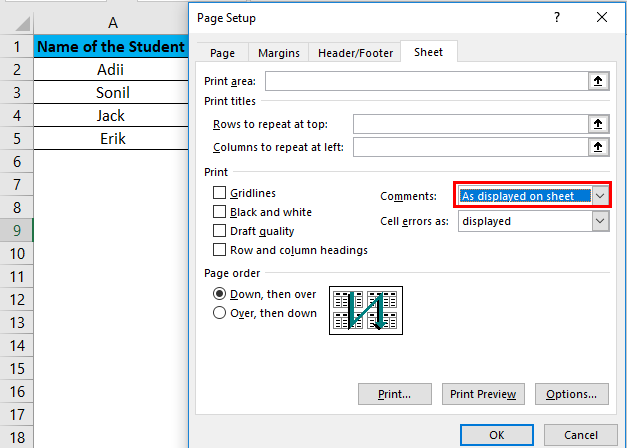Click the Page Setup help question mark
This screenshot has width=627, height=448.
click(x=556, y=17)
